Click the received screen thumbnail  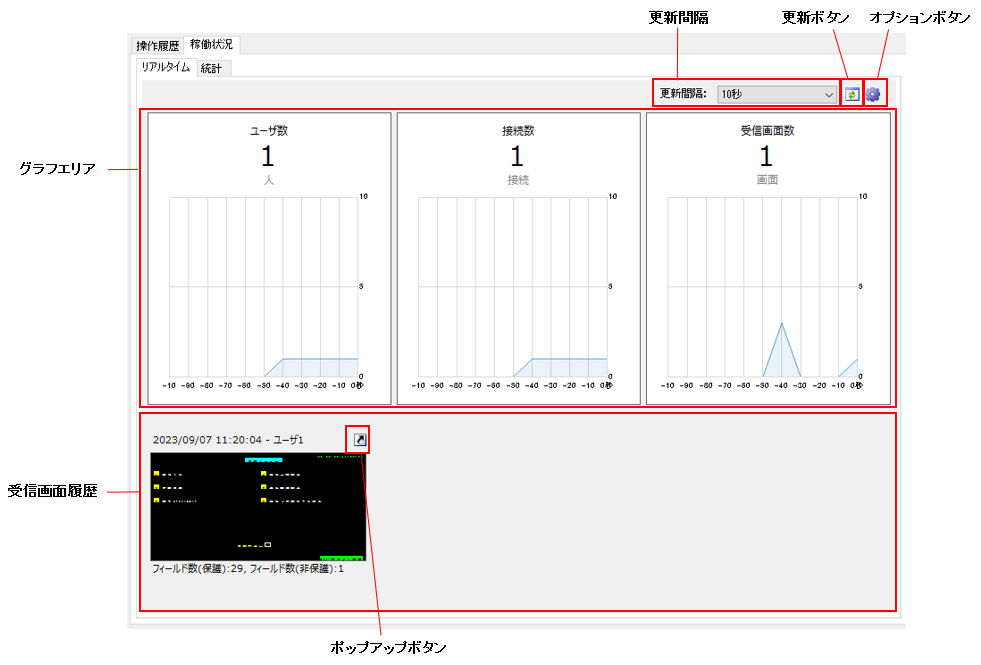pyautogui.click(x=258, y=507)
